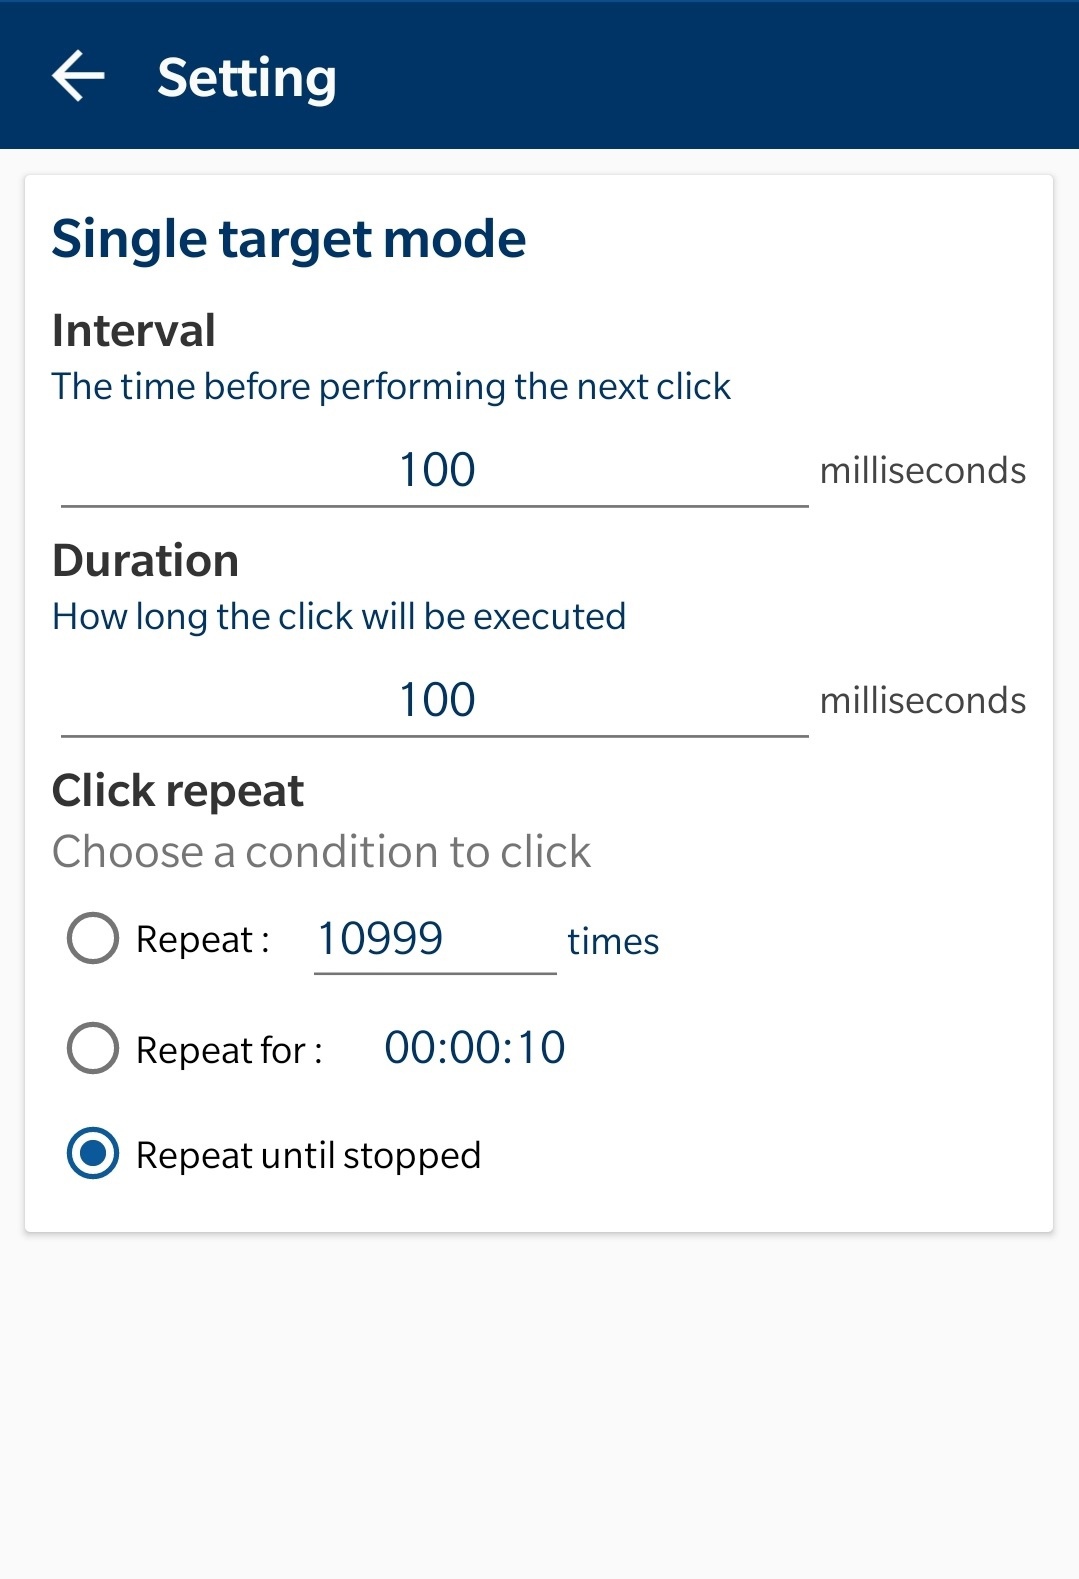Tap the 'Interval' section label
The image size is (1079, 1579).
133,331
